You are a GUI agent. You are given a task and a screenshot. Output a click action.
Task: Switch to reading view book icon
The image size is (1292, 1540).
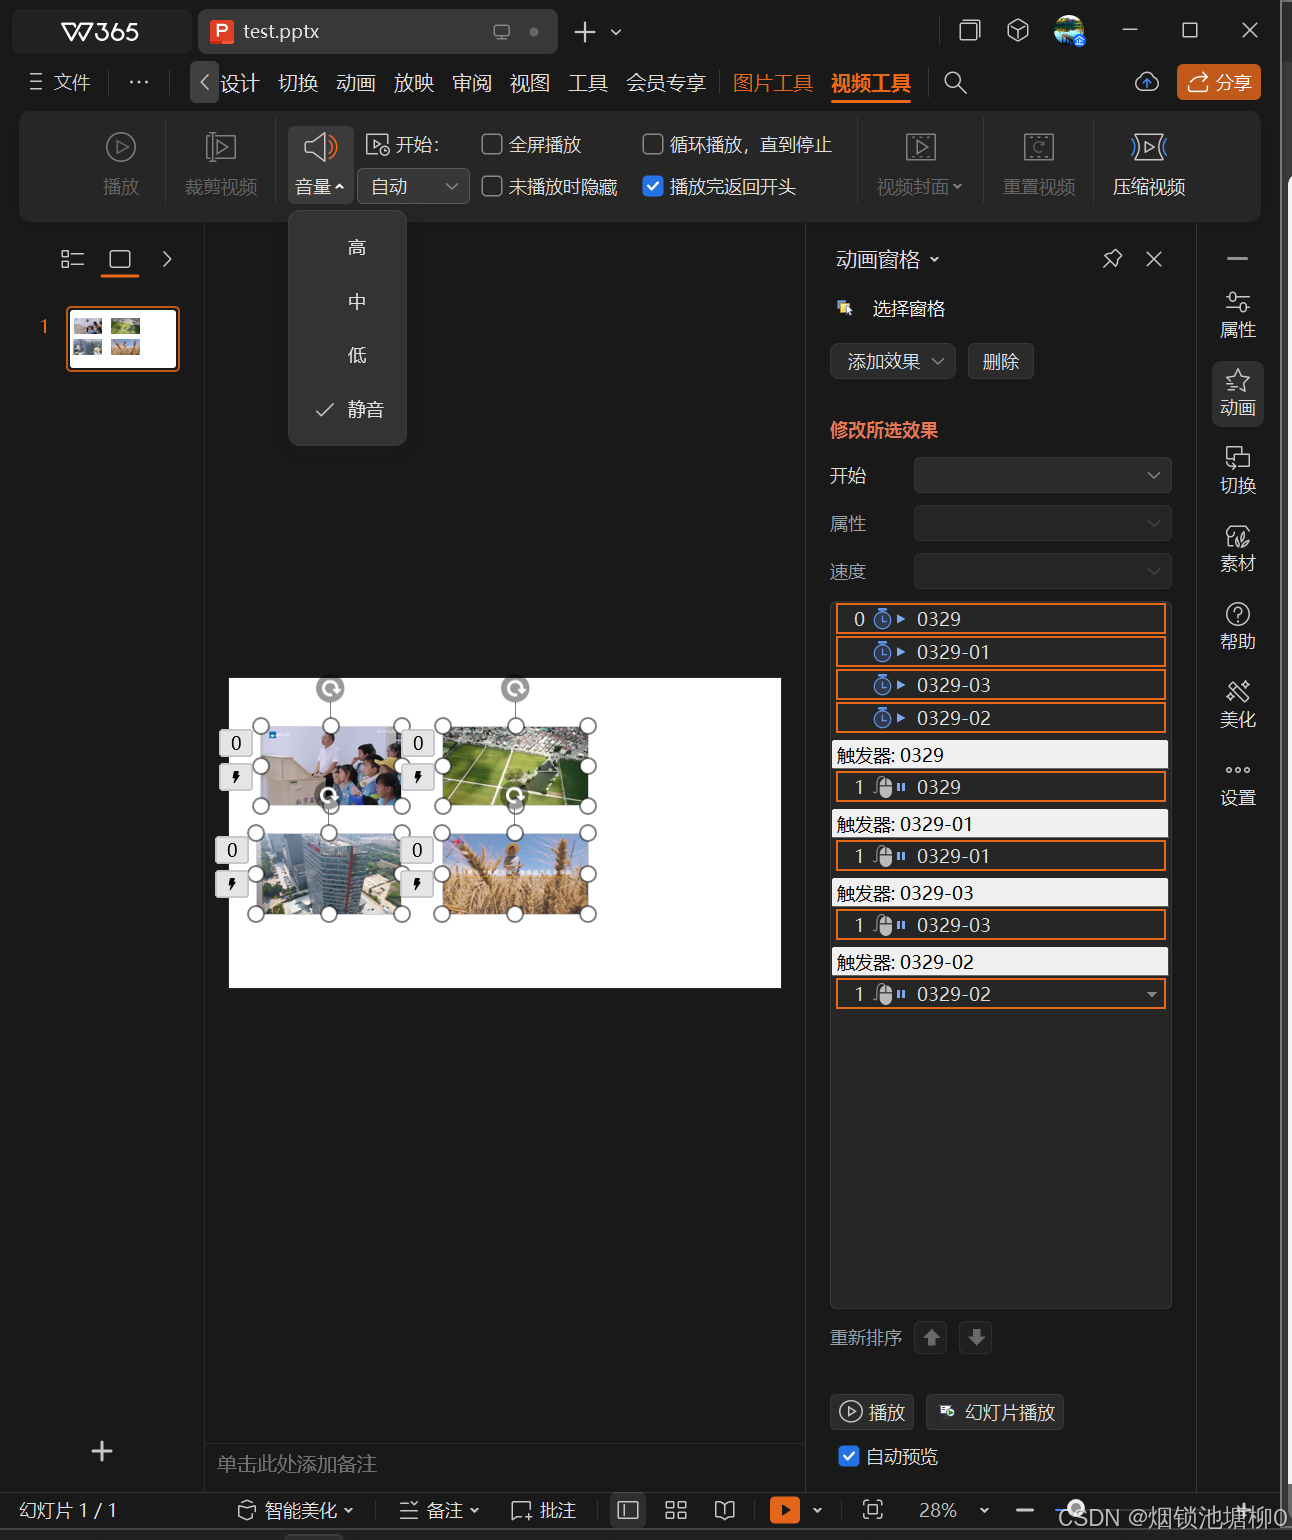pyautogui.click(x=725, y=1510)
